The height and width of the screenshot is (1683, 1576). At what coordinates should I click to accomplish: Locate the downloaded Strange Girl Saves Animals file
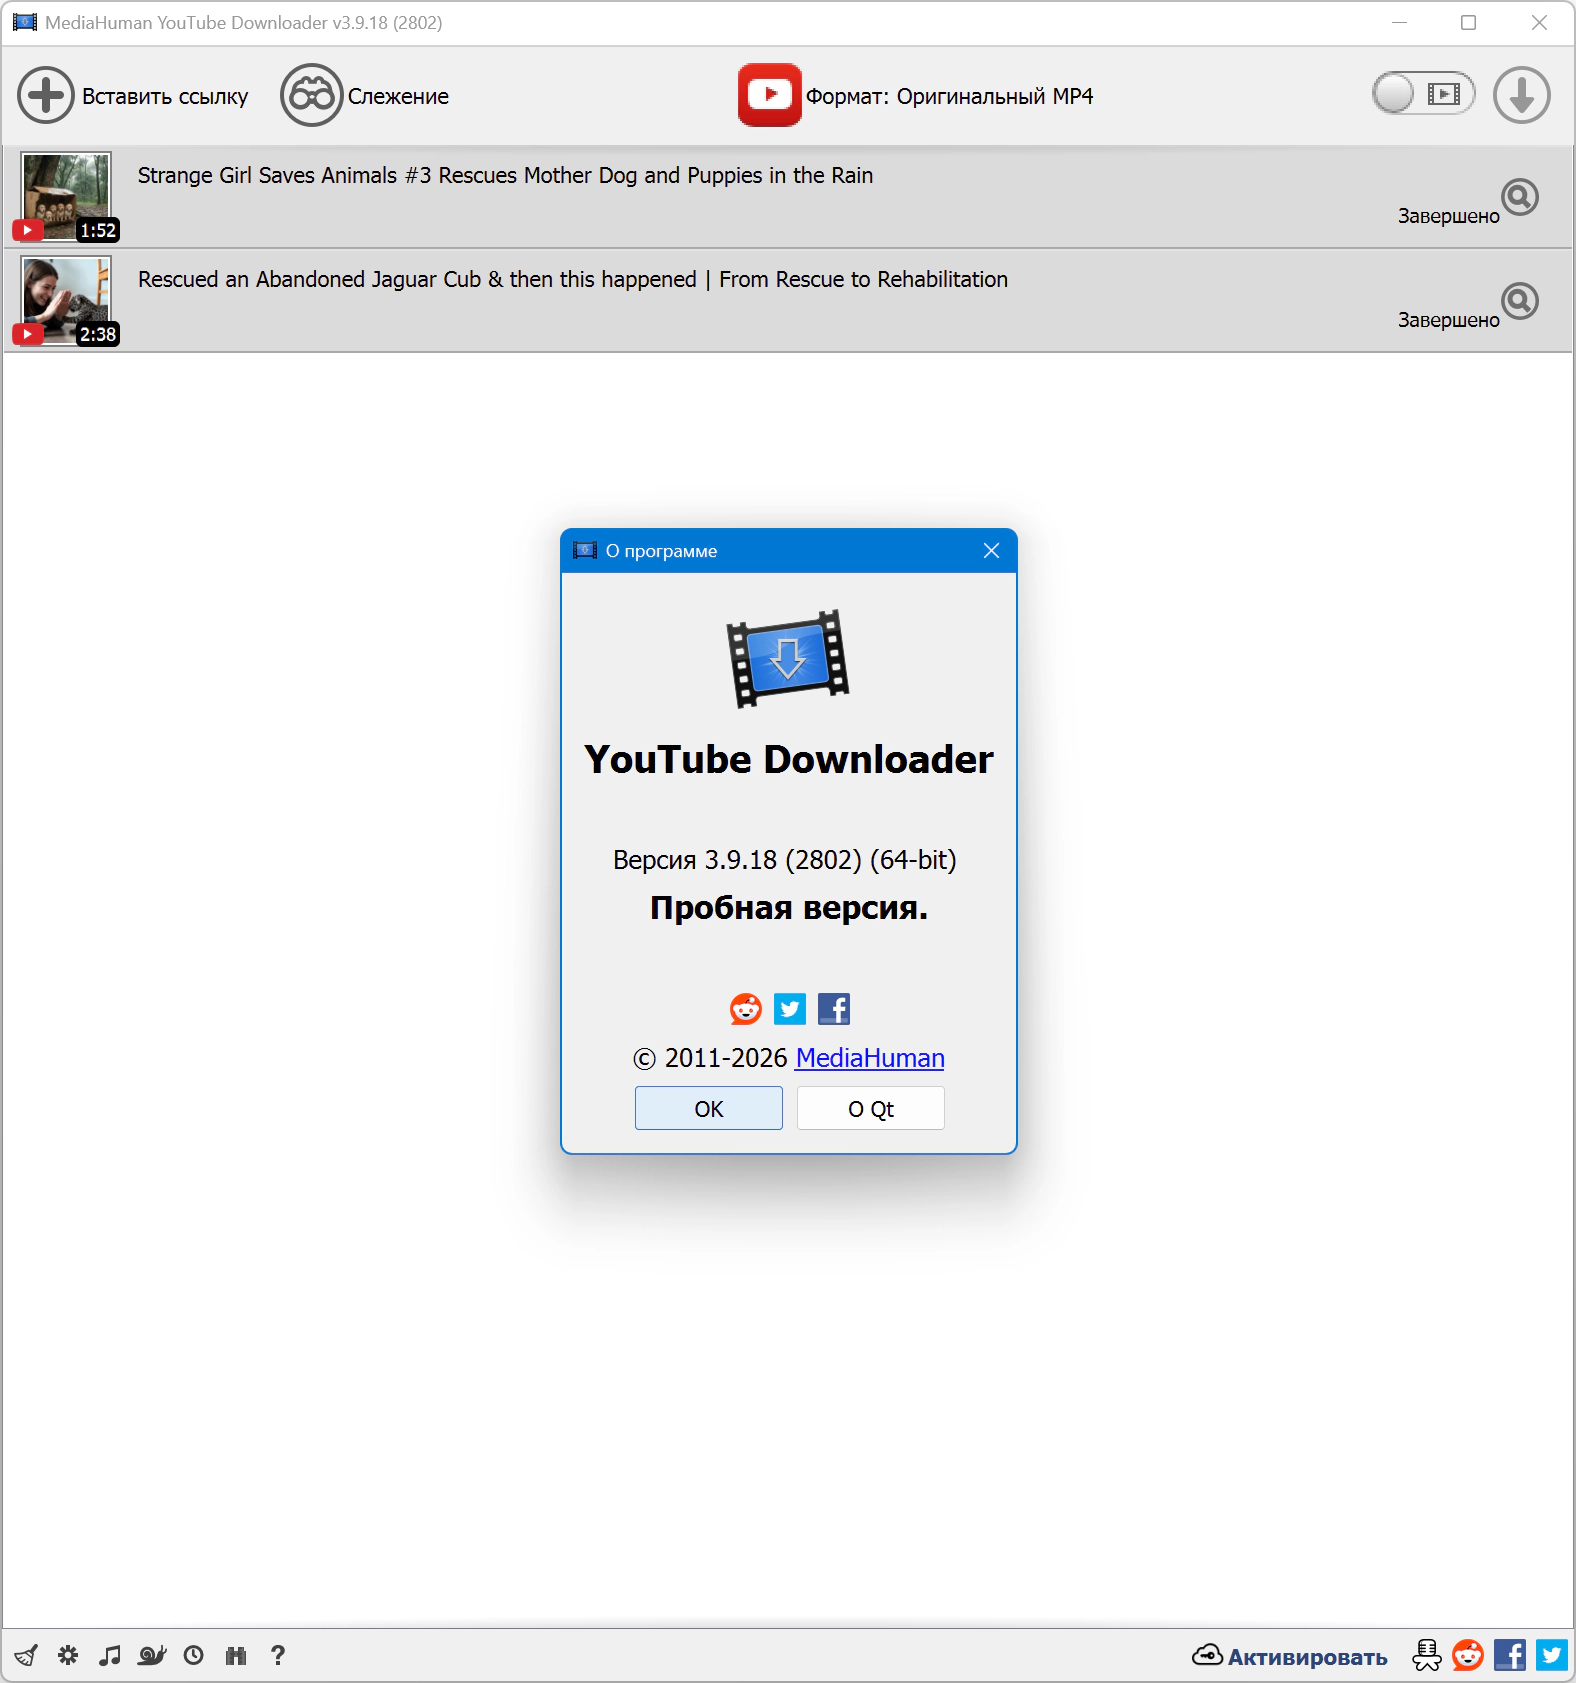click(x=1520, y=197)
